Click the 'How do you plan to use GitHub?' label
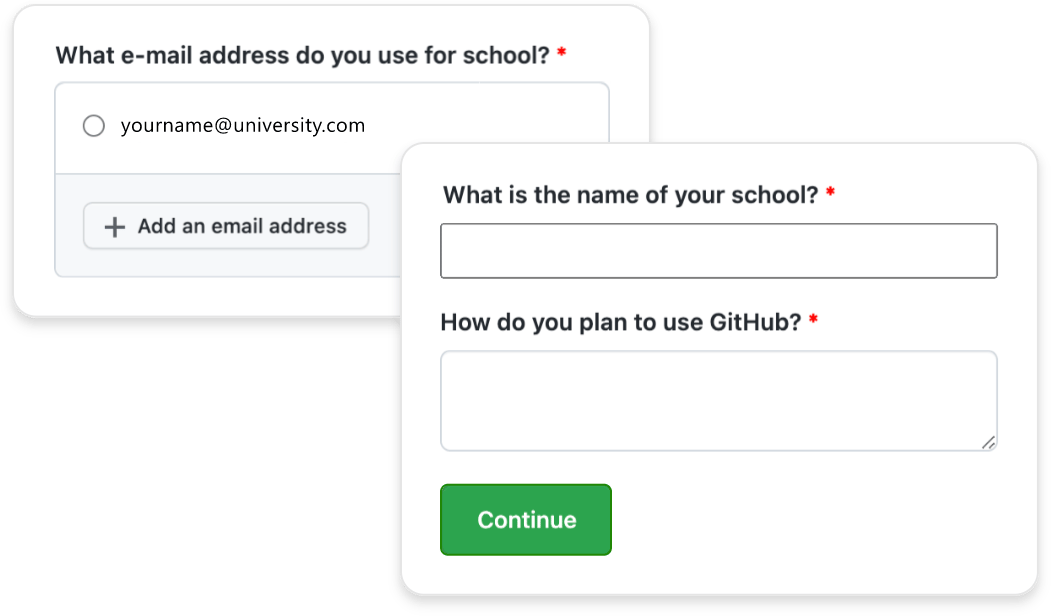 coord(620,323)
